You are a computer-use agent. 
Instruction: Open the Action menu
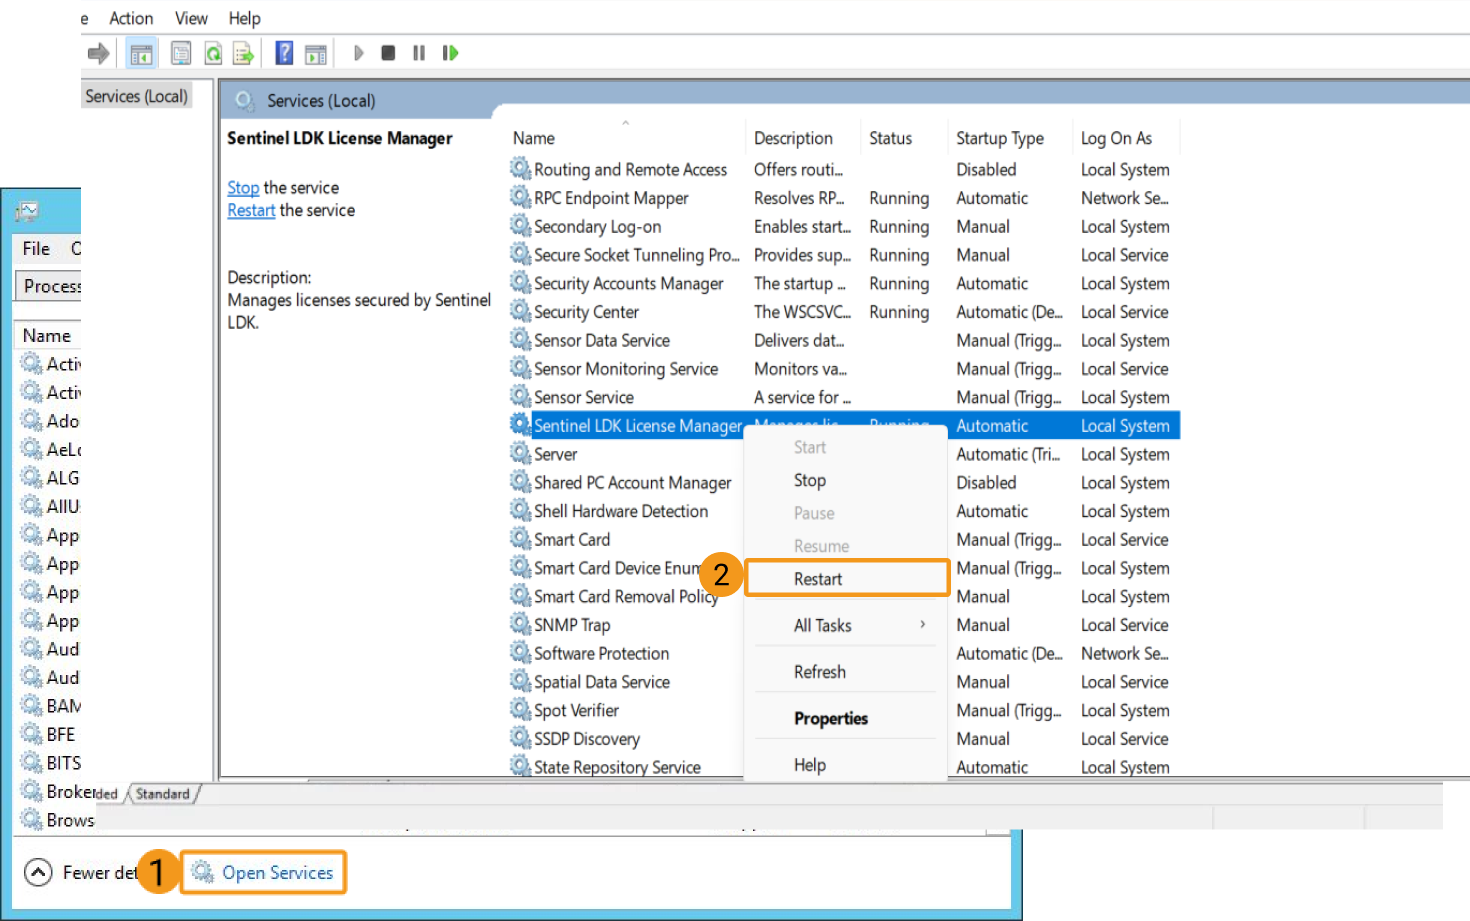(131, 18)
